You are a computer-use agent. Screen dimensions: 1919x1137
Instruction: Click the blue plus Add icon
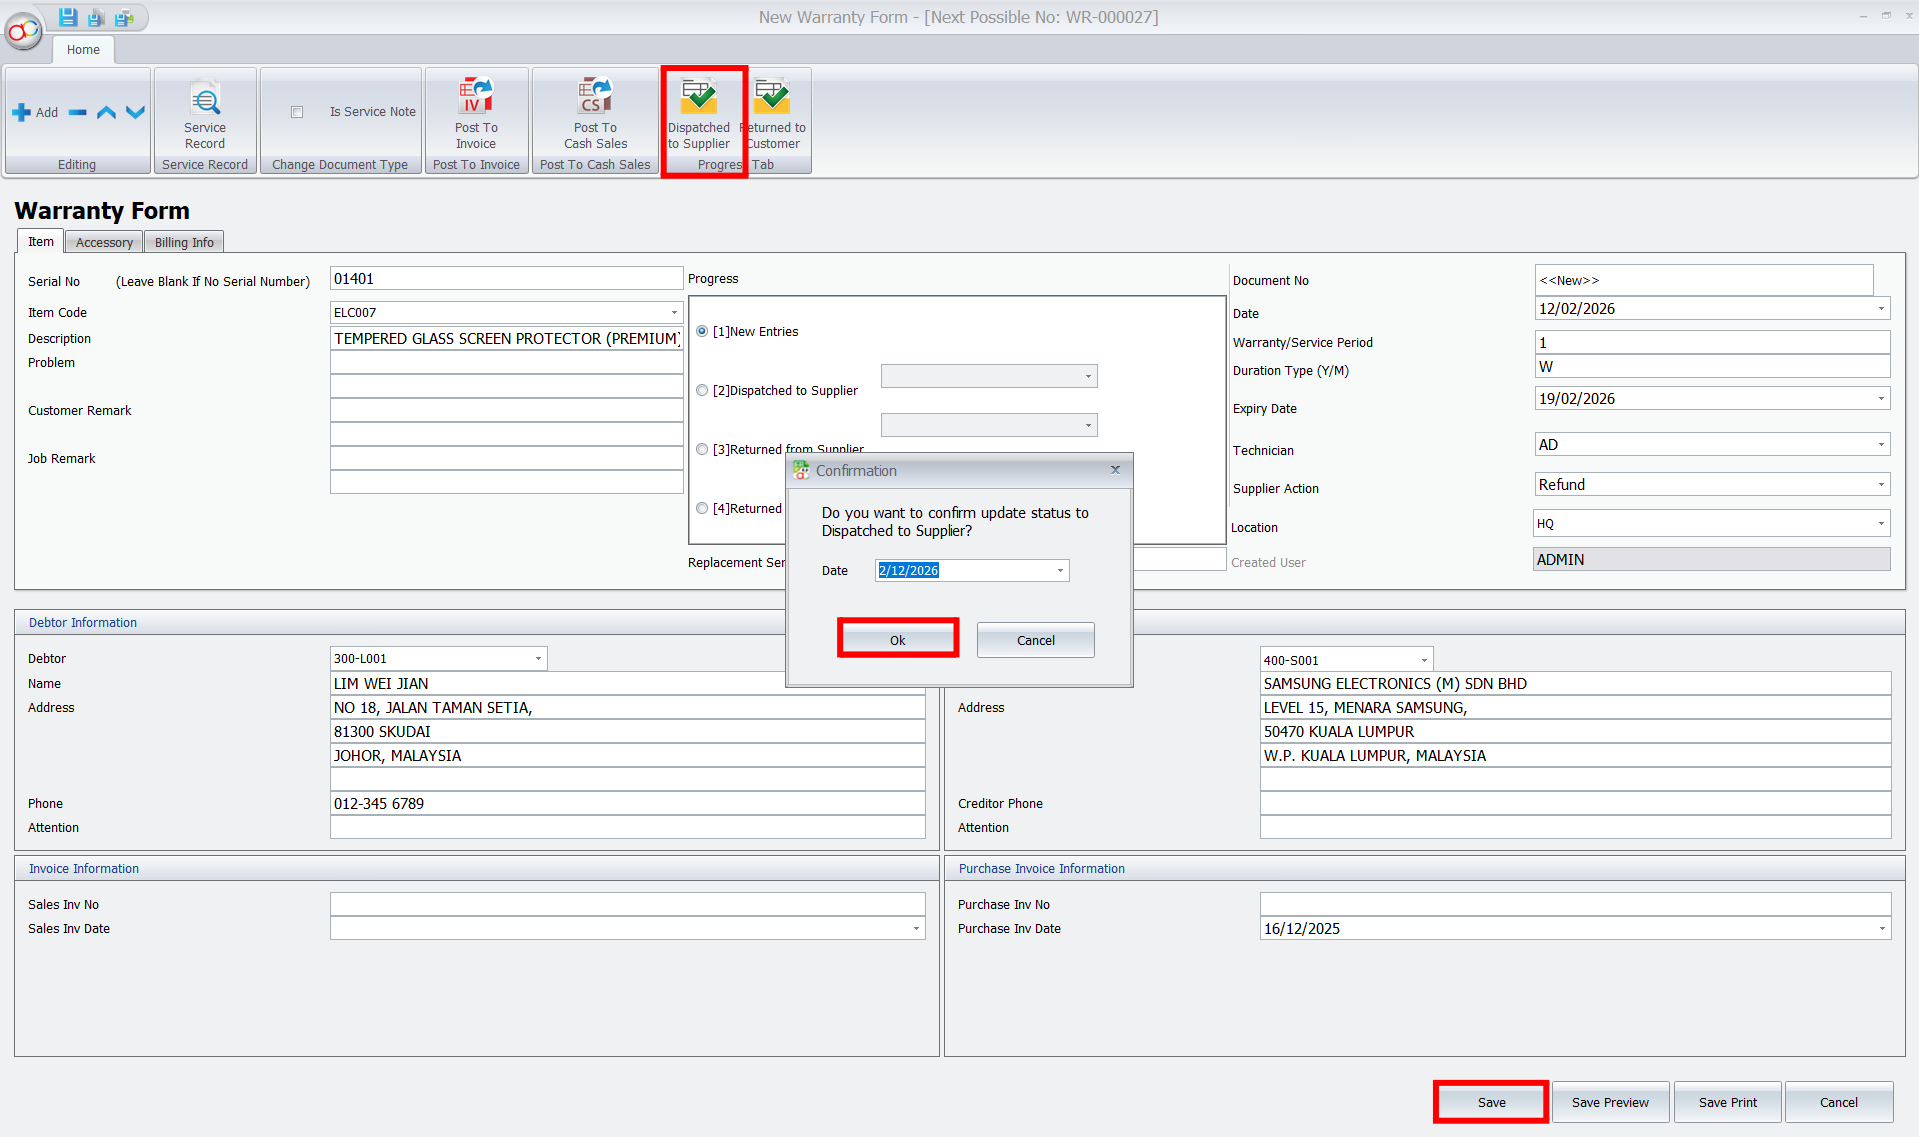click(22, 113)
